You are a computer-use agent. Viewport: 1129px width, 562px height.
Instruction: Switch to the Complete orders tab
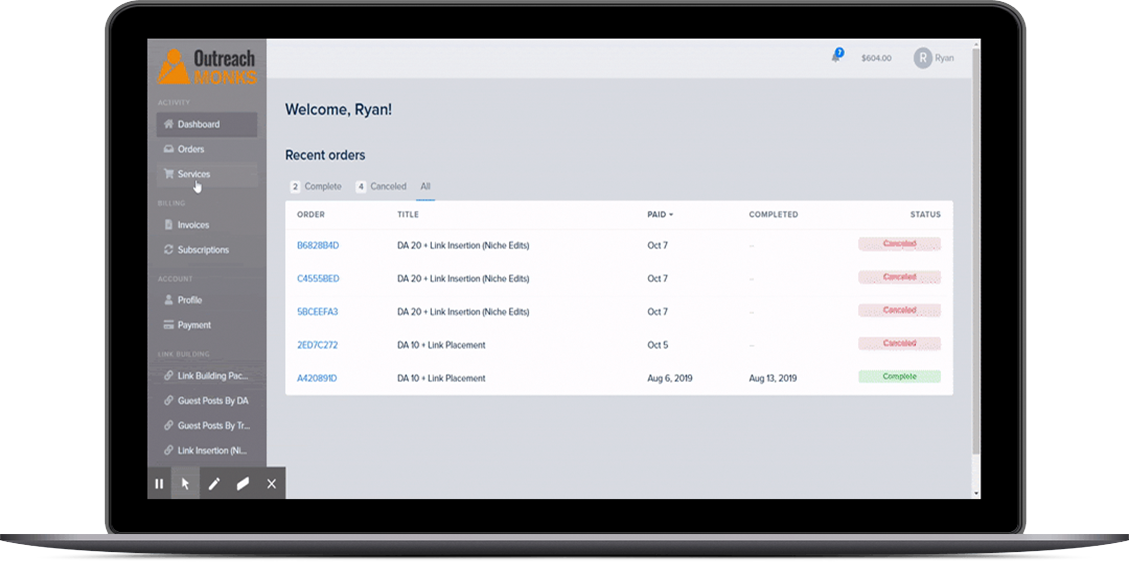pos(316,187)
